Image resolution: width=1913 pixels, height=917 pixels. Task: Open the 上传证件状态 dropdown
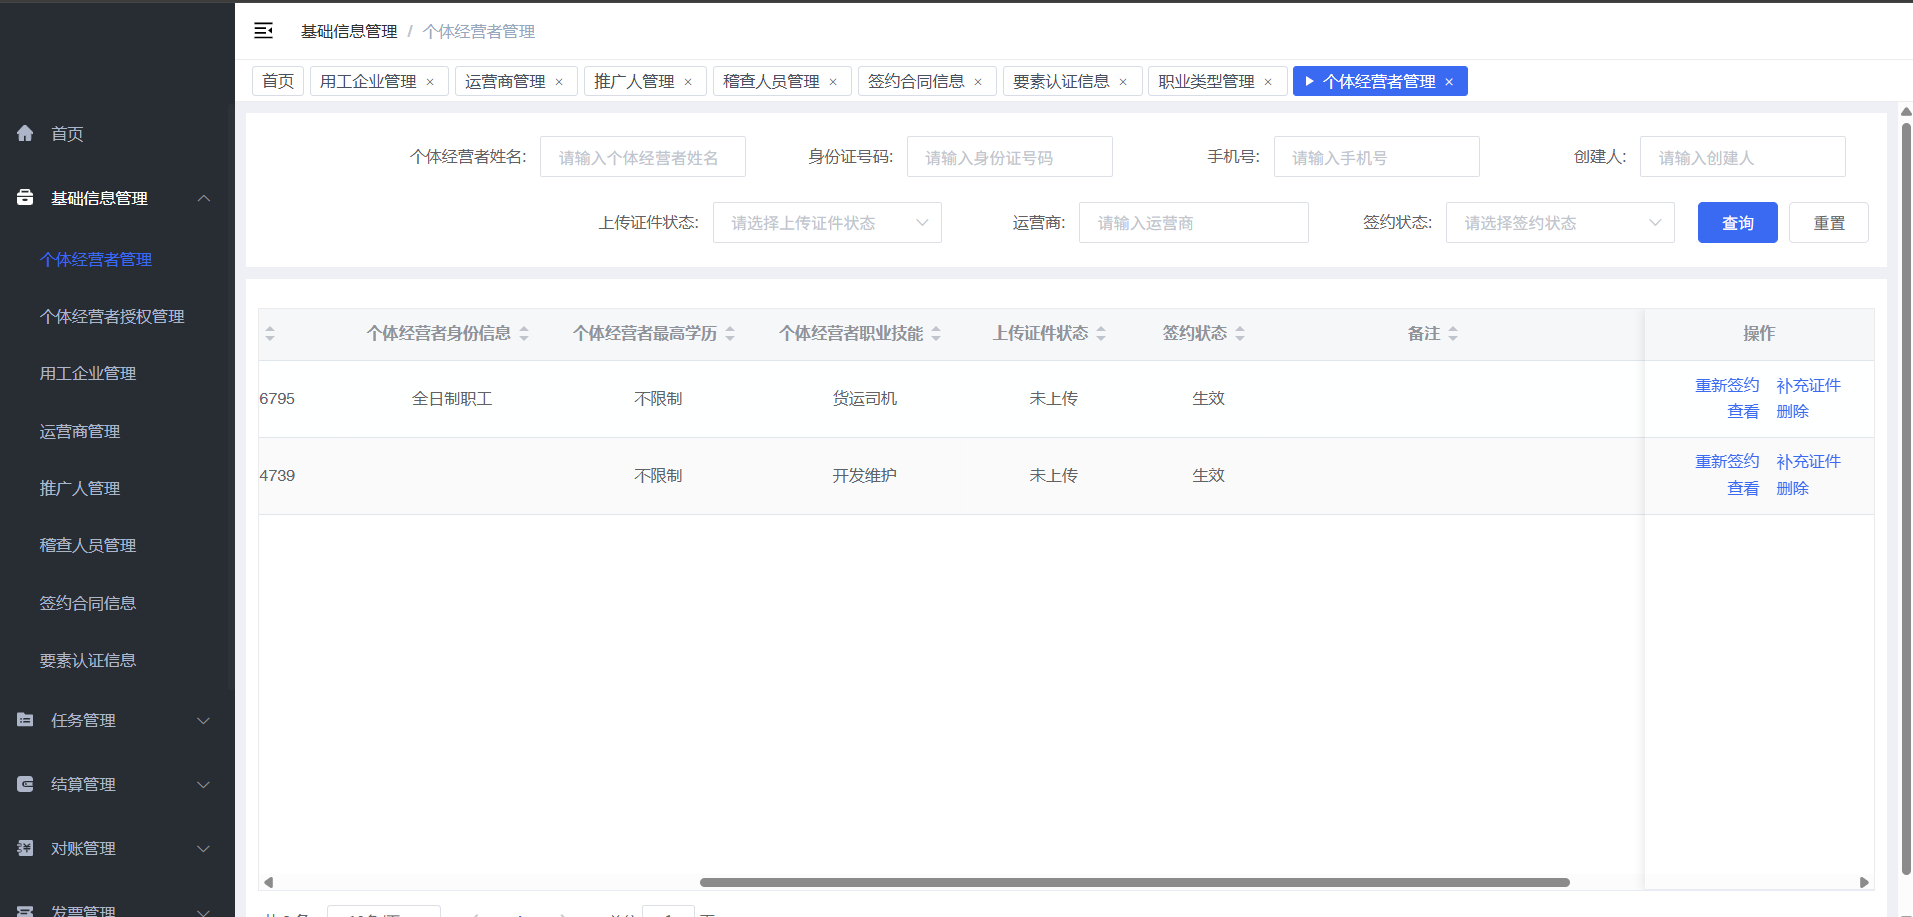point(827,223)
